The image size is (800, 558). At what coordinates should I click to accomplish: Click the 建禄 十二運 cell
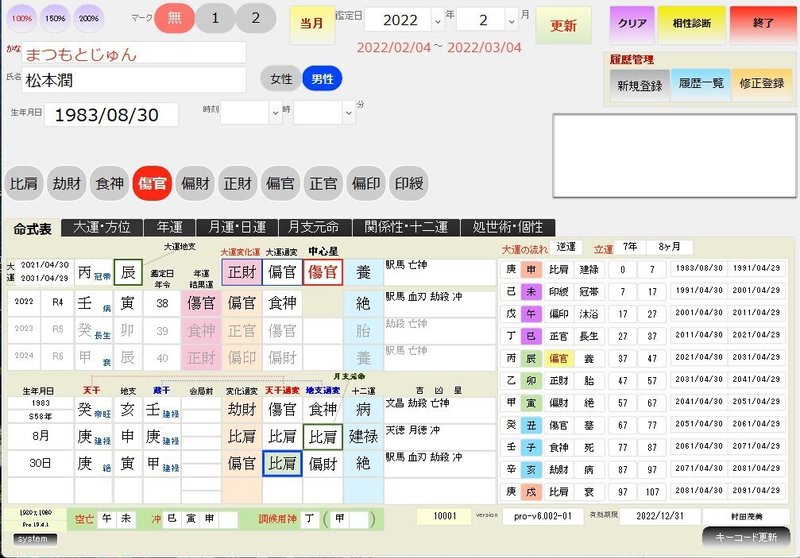363,436
